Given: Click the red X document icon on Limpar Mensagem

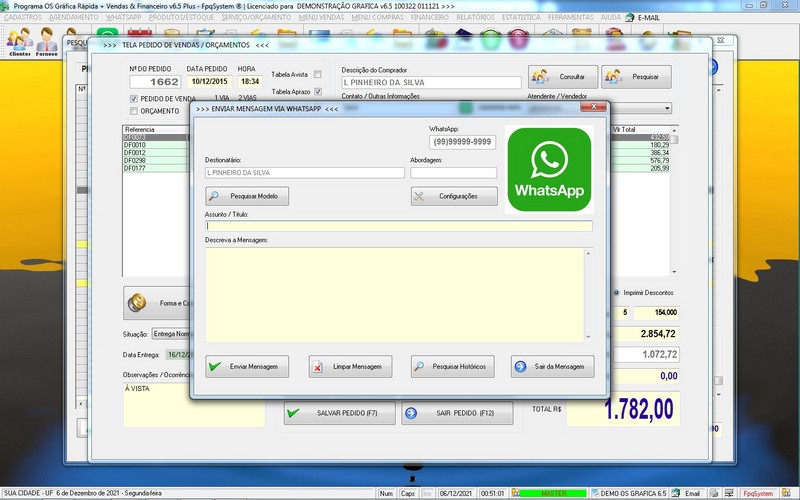Looking at the screenshot, I should pos(317,367).
